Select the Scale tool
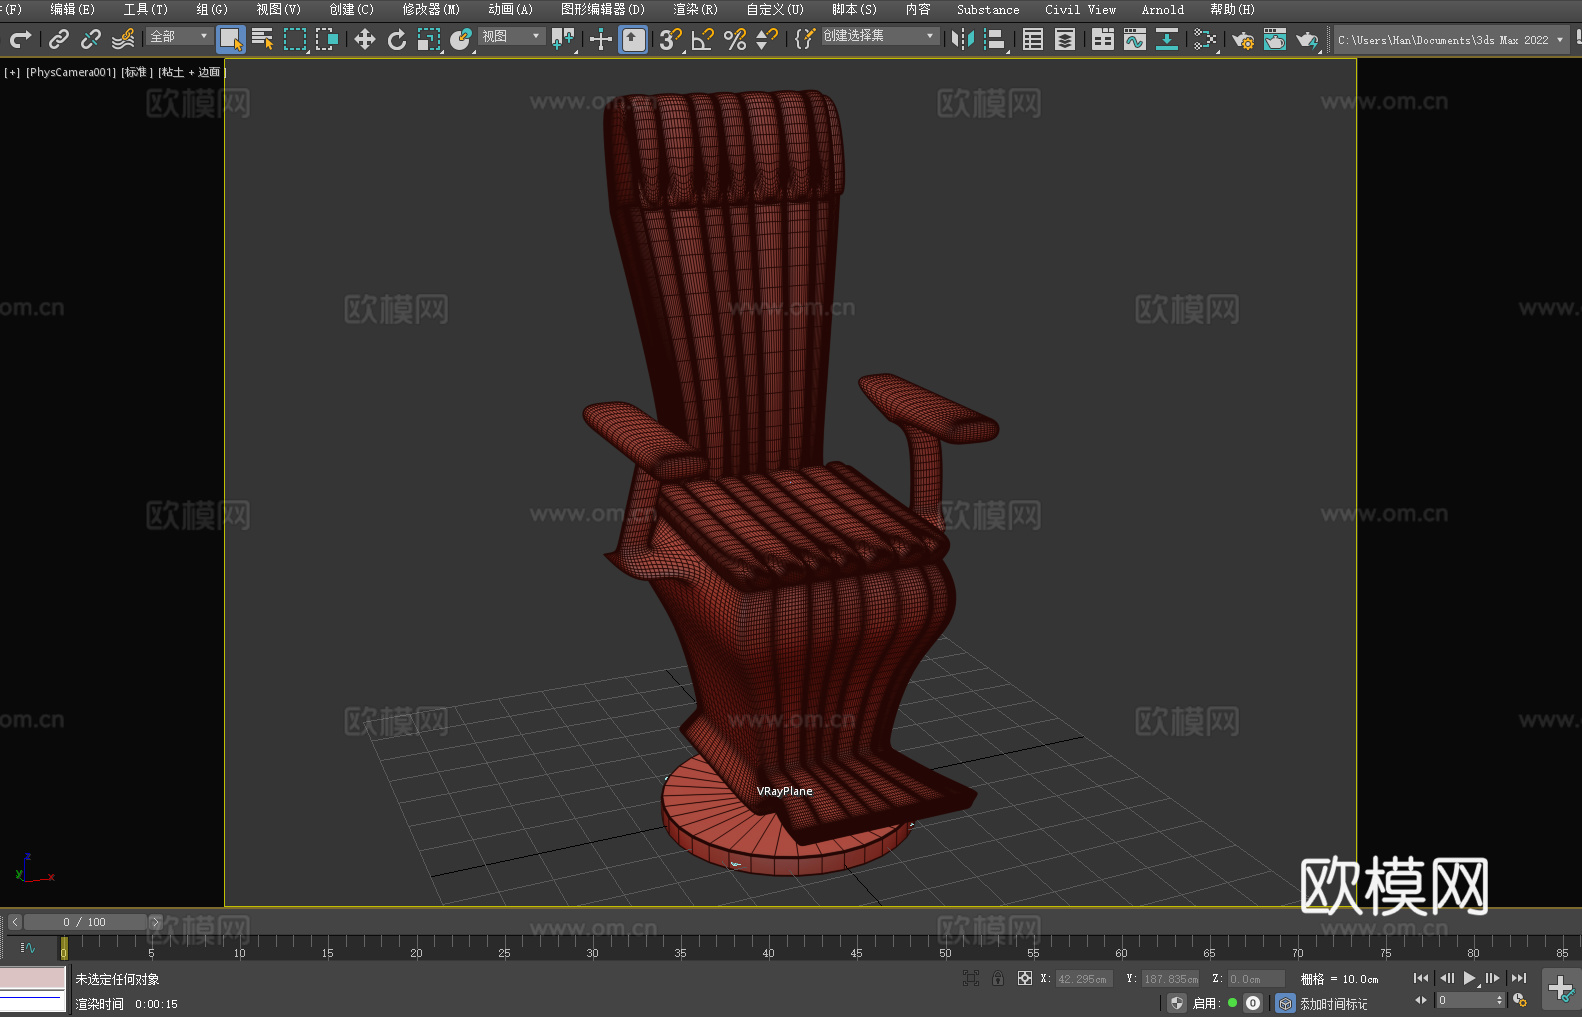Viewport: 1582px width, 1017px height. pyautogui.click(x=429, y=39)
